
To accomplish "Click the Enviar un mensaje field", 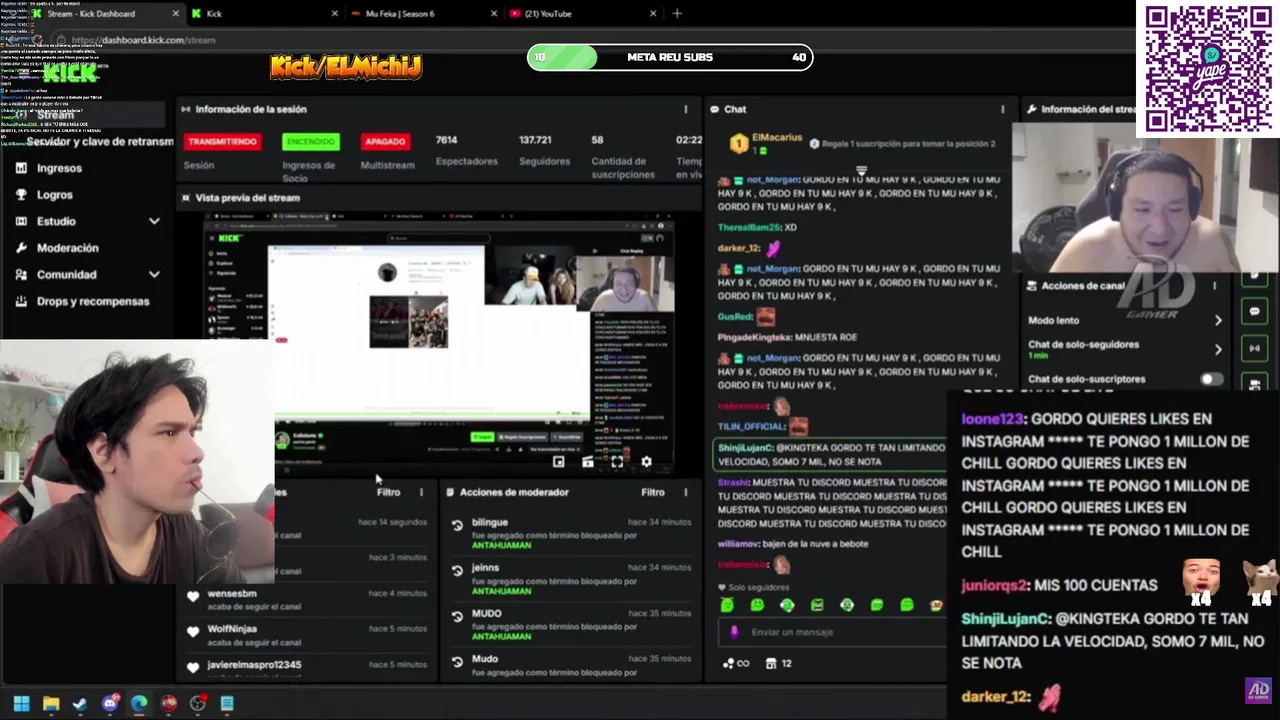I will pyautogui.click(x=830, y=632).
